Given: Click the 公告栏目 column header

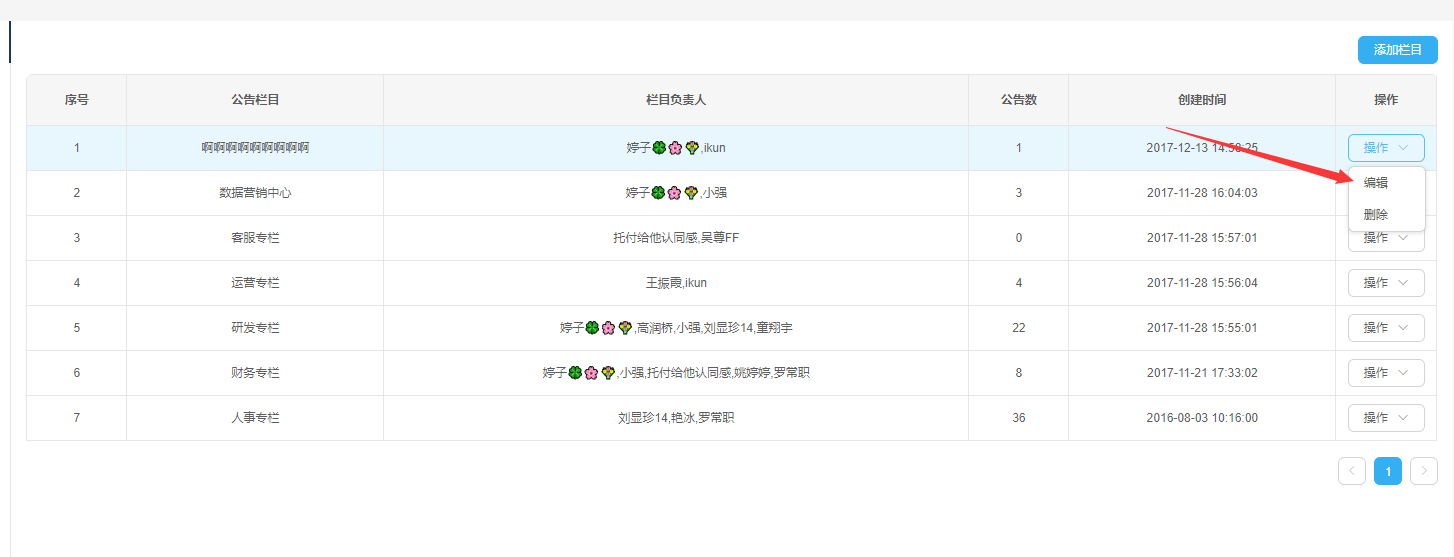Looking at the screenshot, I should (255, 100).
